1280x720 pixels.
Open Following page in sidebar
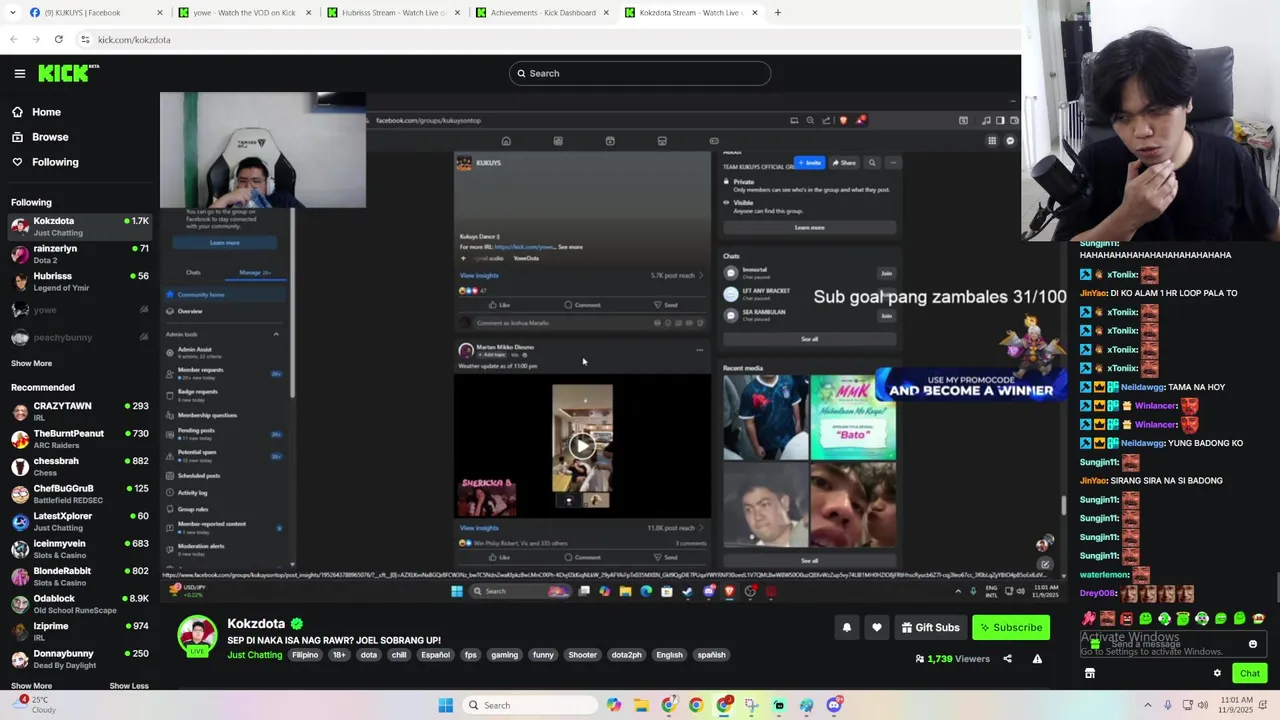coord(46,162)
